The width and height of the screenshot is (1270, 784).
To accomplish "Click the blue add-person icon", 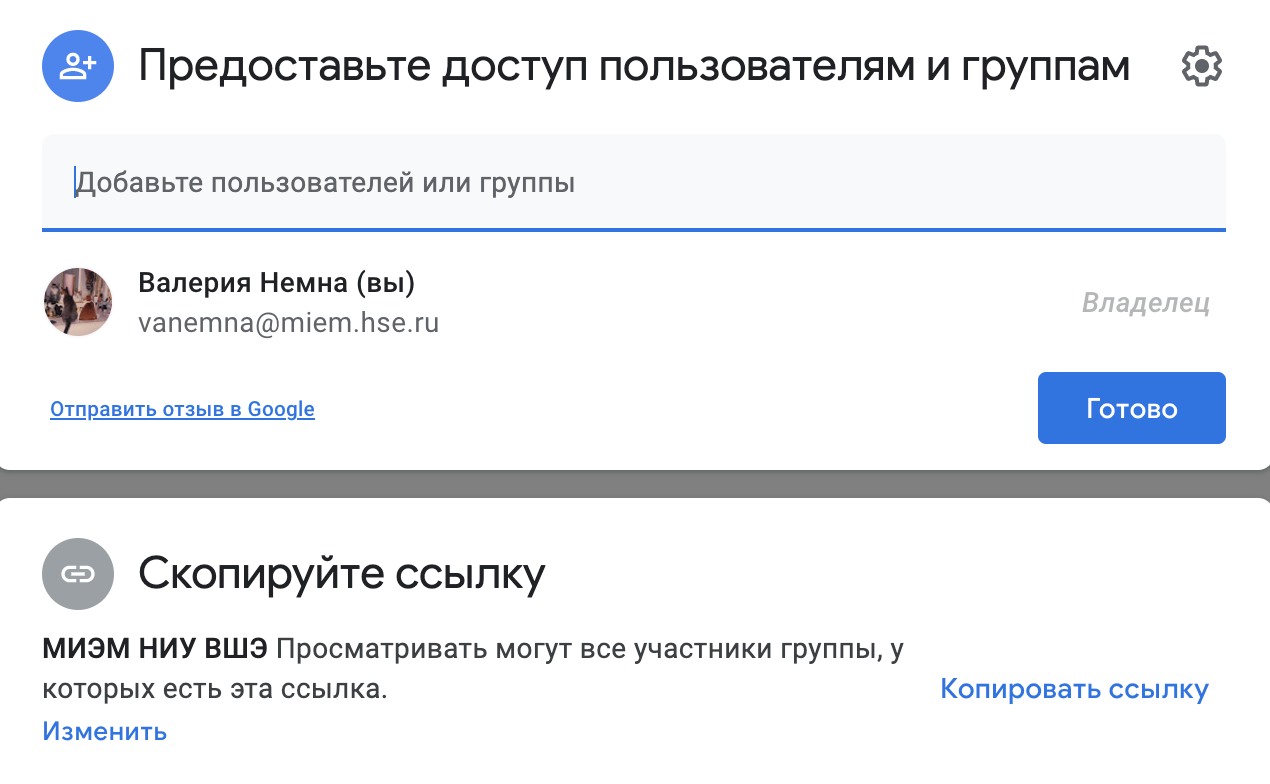I will (77, 66).
